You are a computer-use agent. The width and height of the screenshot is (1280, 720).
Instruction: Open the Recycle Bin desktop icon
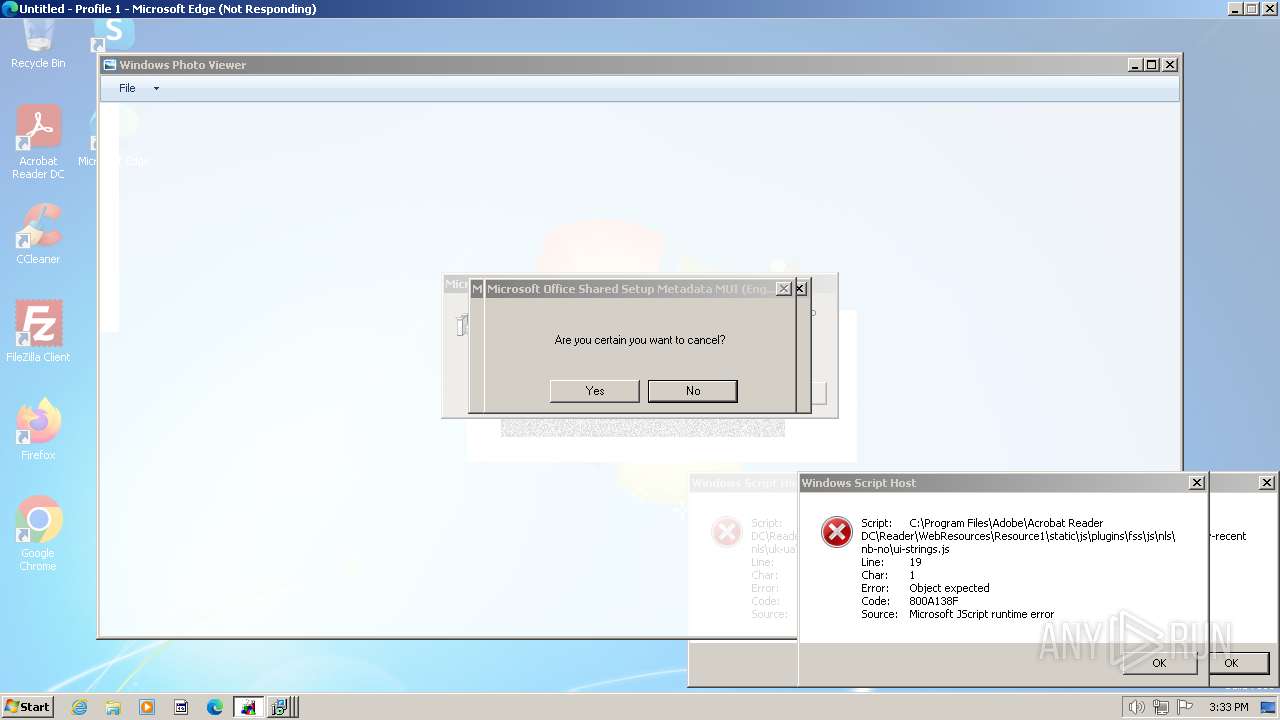38,45
